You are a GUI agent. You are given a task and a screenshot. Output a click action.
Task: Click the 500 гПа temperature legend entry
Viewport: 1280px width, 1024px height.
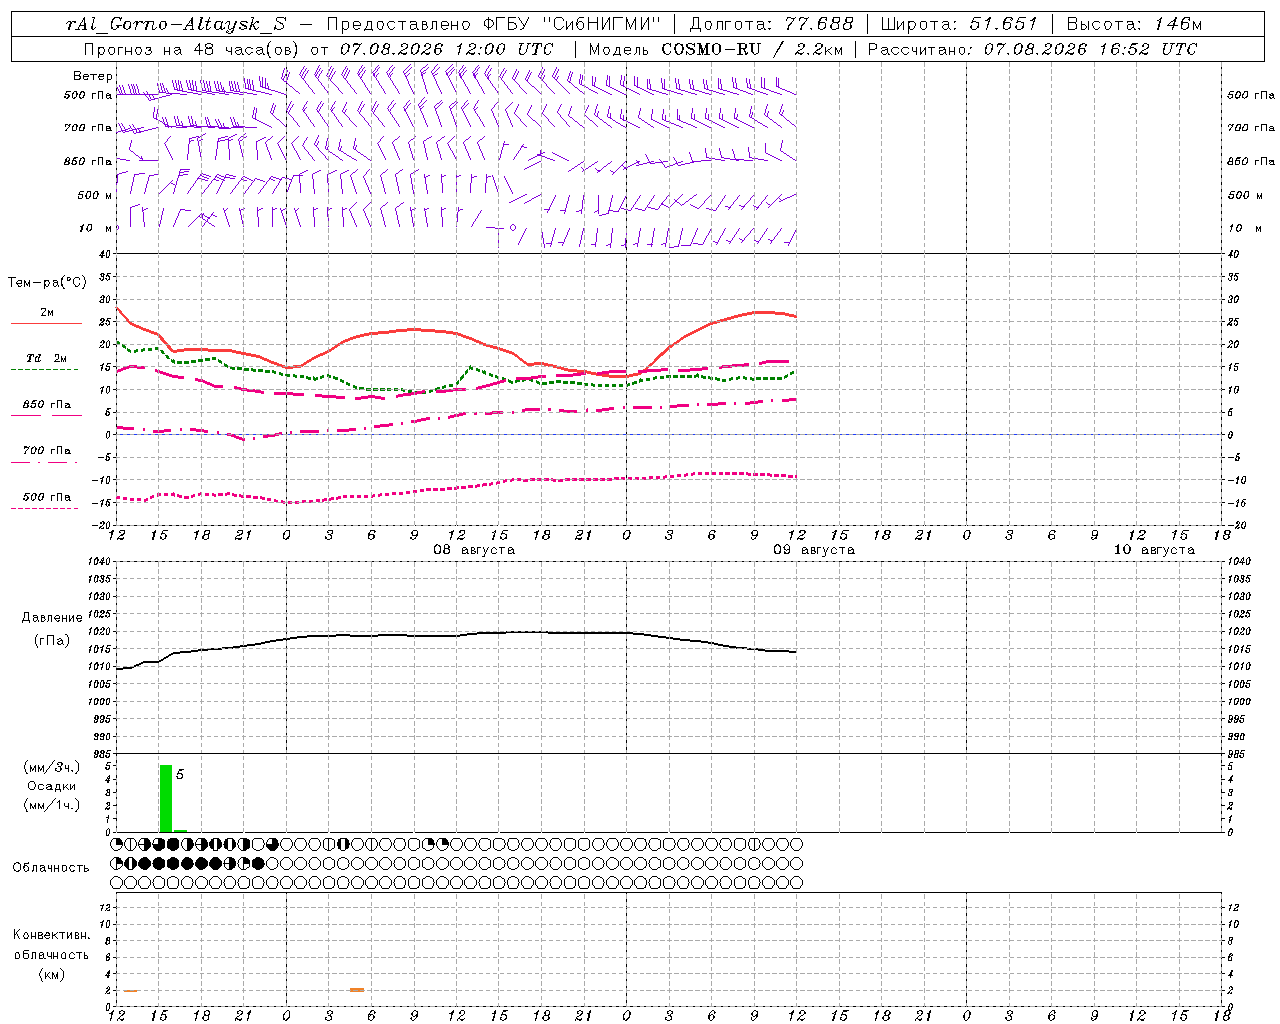point(46,501)
